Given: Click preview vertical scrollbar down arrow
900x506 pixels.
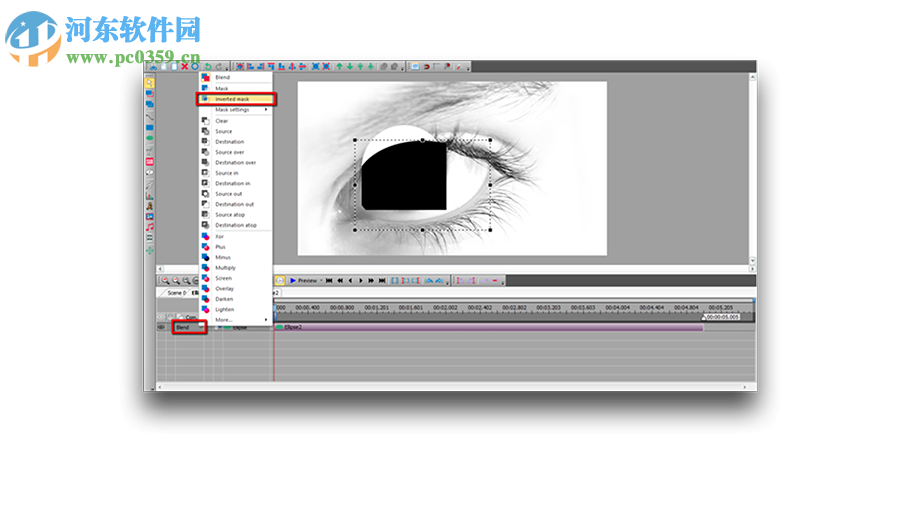Looking at the screenshot, I should [752, 260].
